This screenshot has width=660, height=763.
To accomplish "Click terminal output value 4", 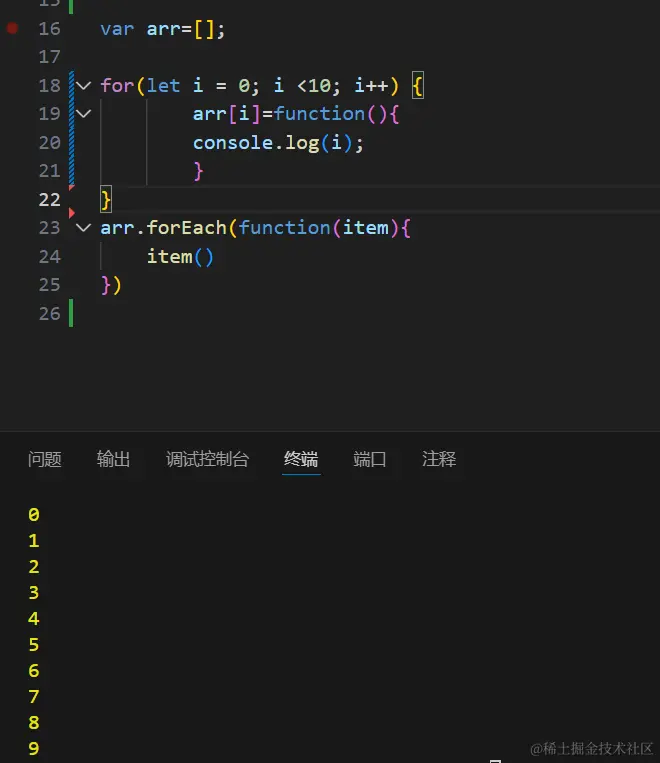I will pos(34,618).
